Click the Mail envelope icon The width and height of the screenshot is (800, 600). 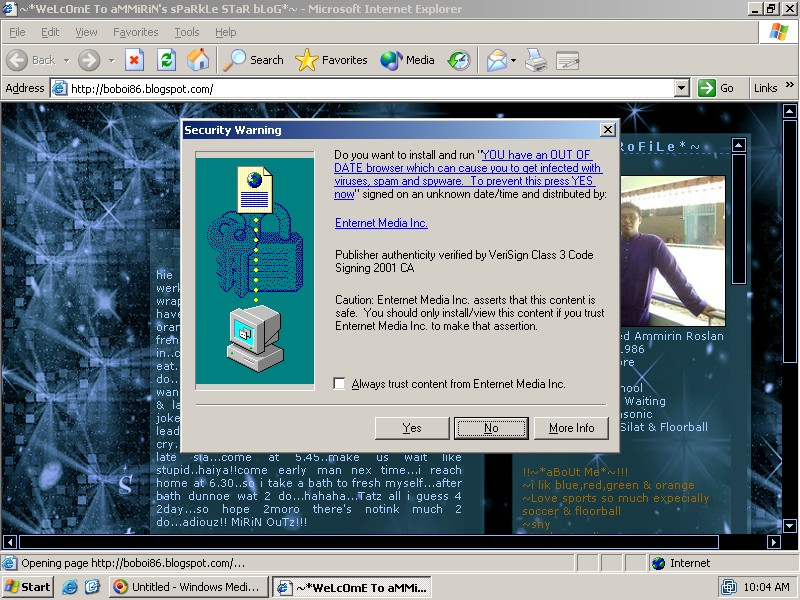coord(496,60)
